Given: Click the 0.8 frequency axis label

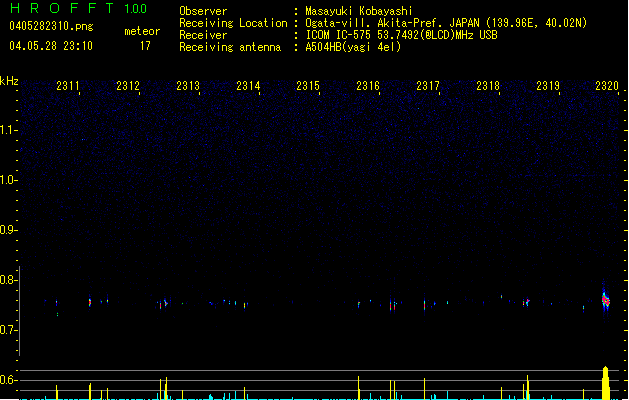Looking at the screenshot, I should point(8,280).
